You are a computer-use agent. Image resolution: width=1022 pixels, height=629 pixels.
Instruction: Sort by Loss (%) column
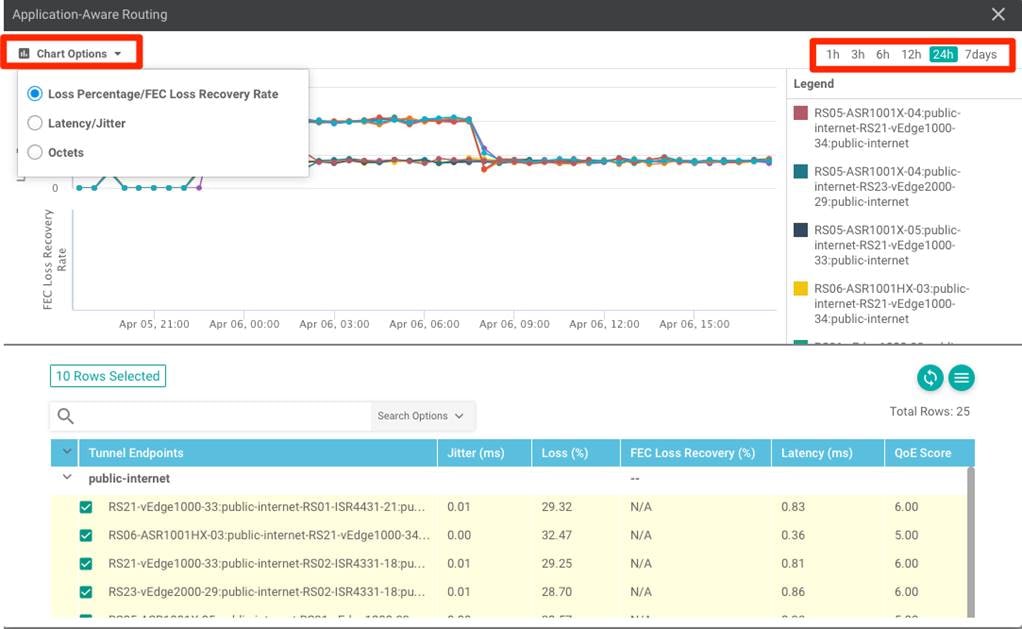[564, 453]
